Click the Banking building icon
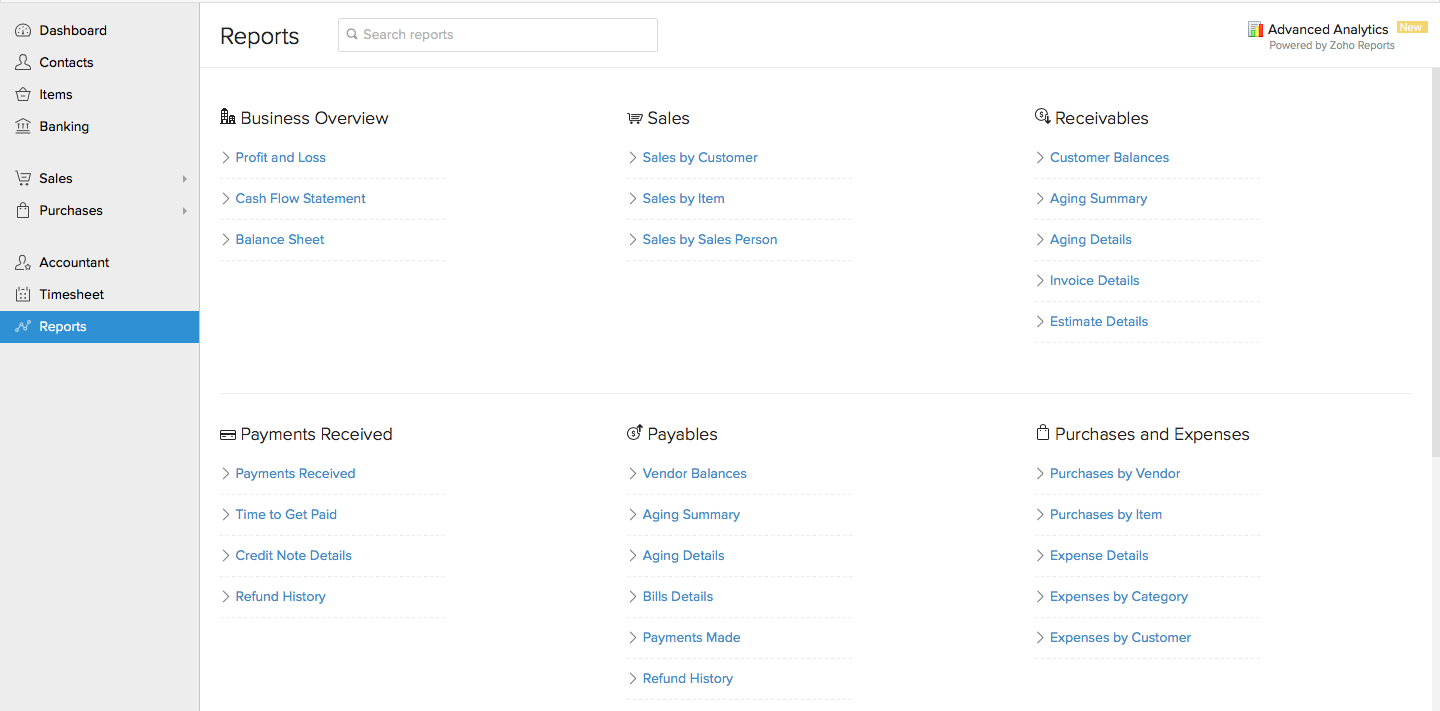The image size is (1440, 711). pos(23,127)
